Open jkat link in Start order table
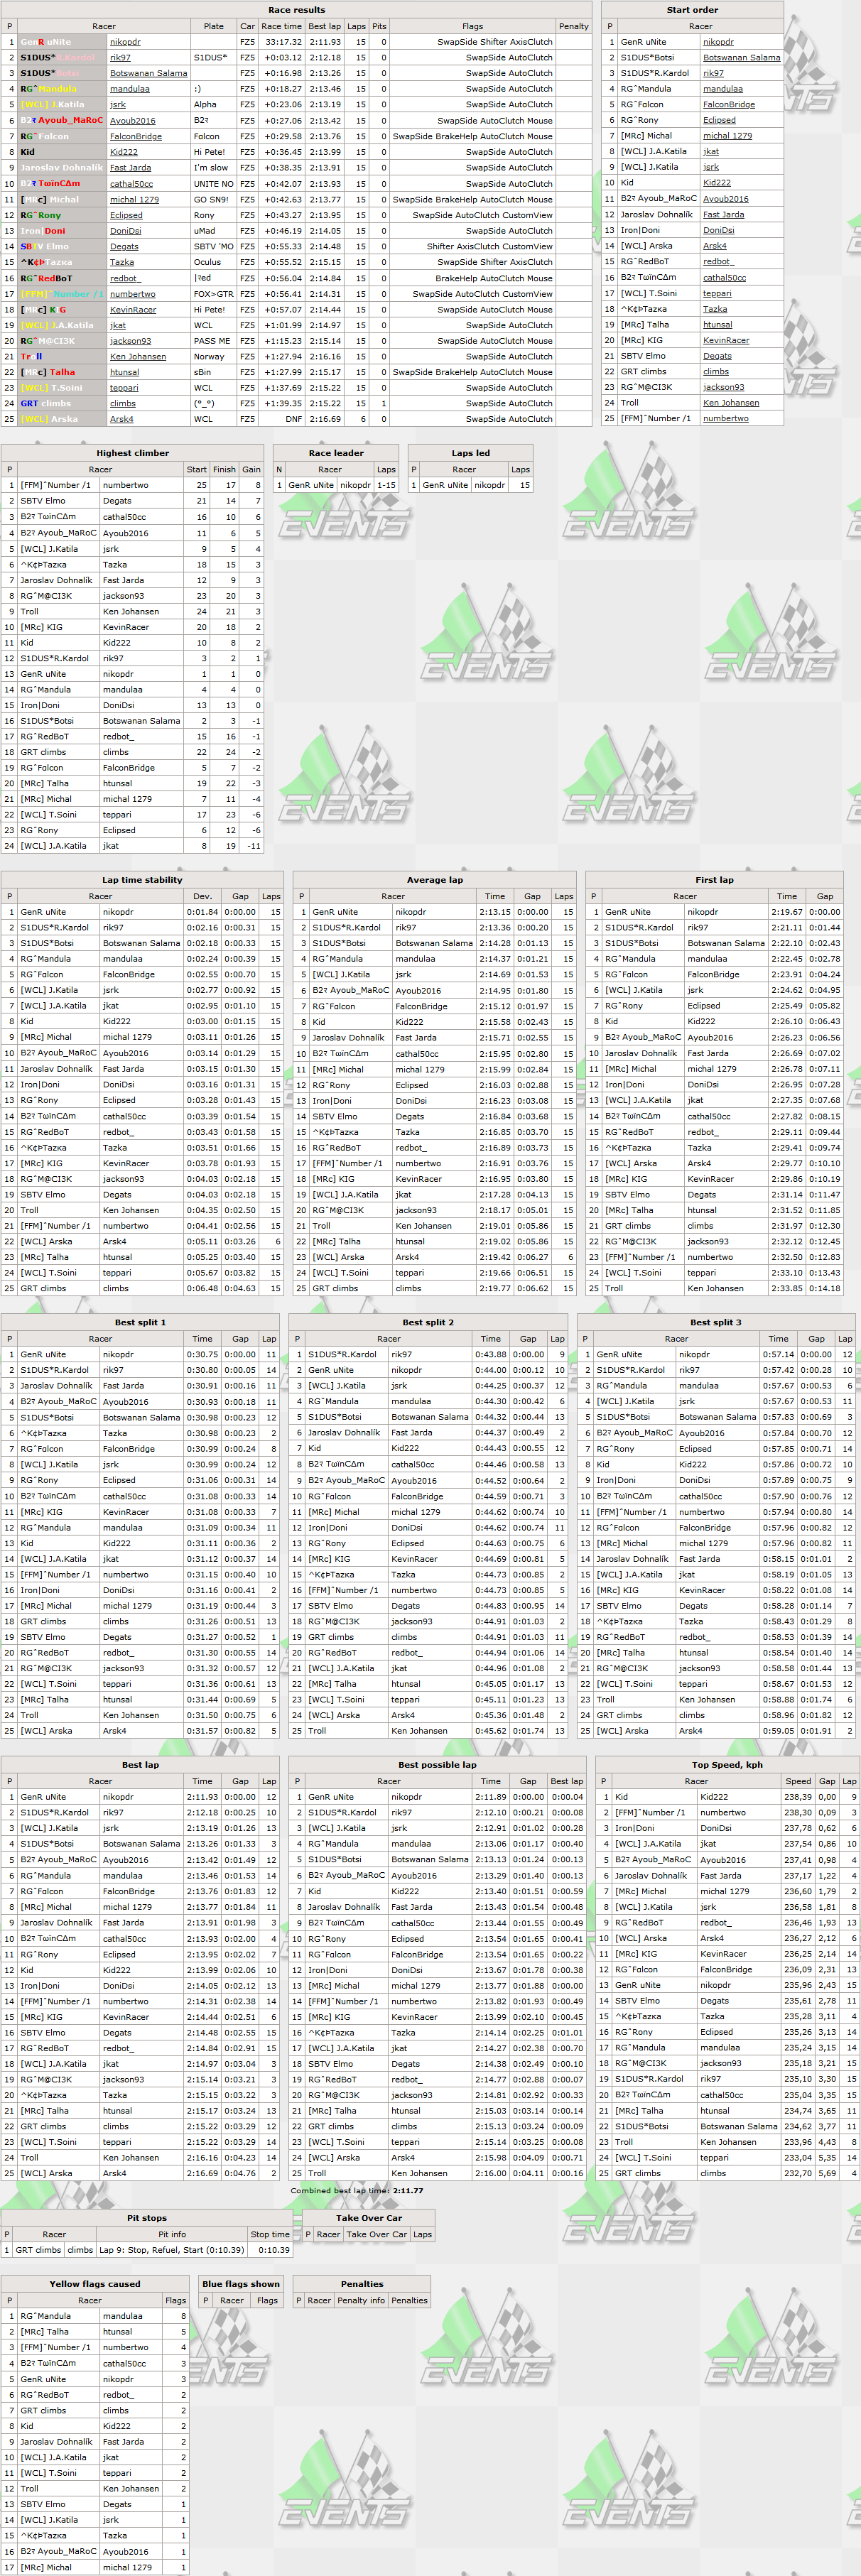 (x=711, y=152)
